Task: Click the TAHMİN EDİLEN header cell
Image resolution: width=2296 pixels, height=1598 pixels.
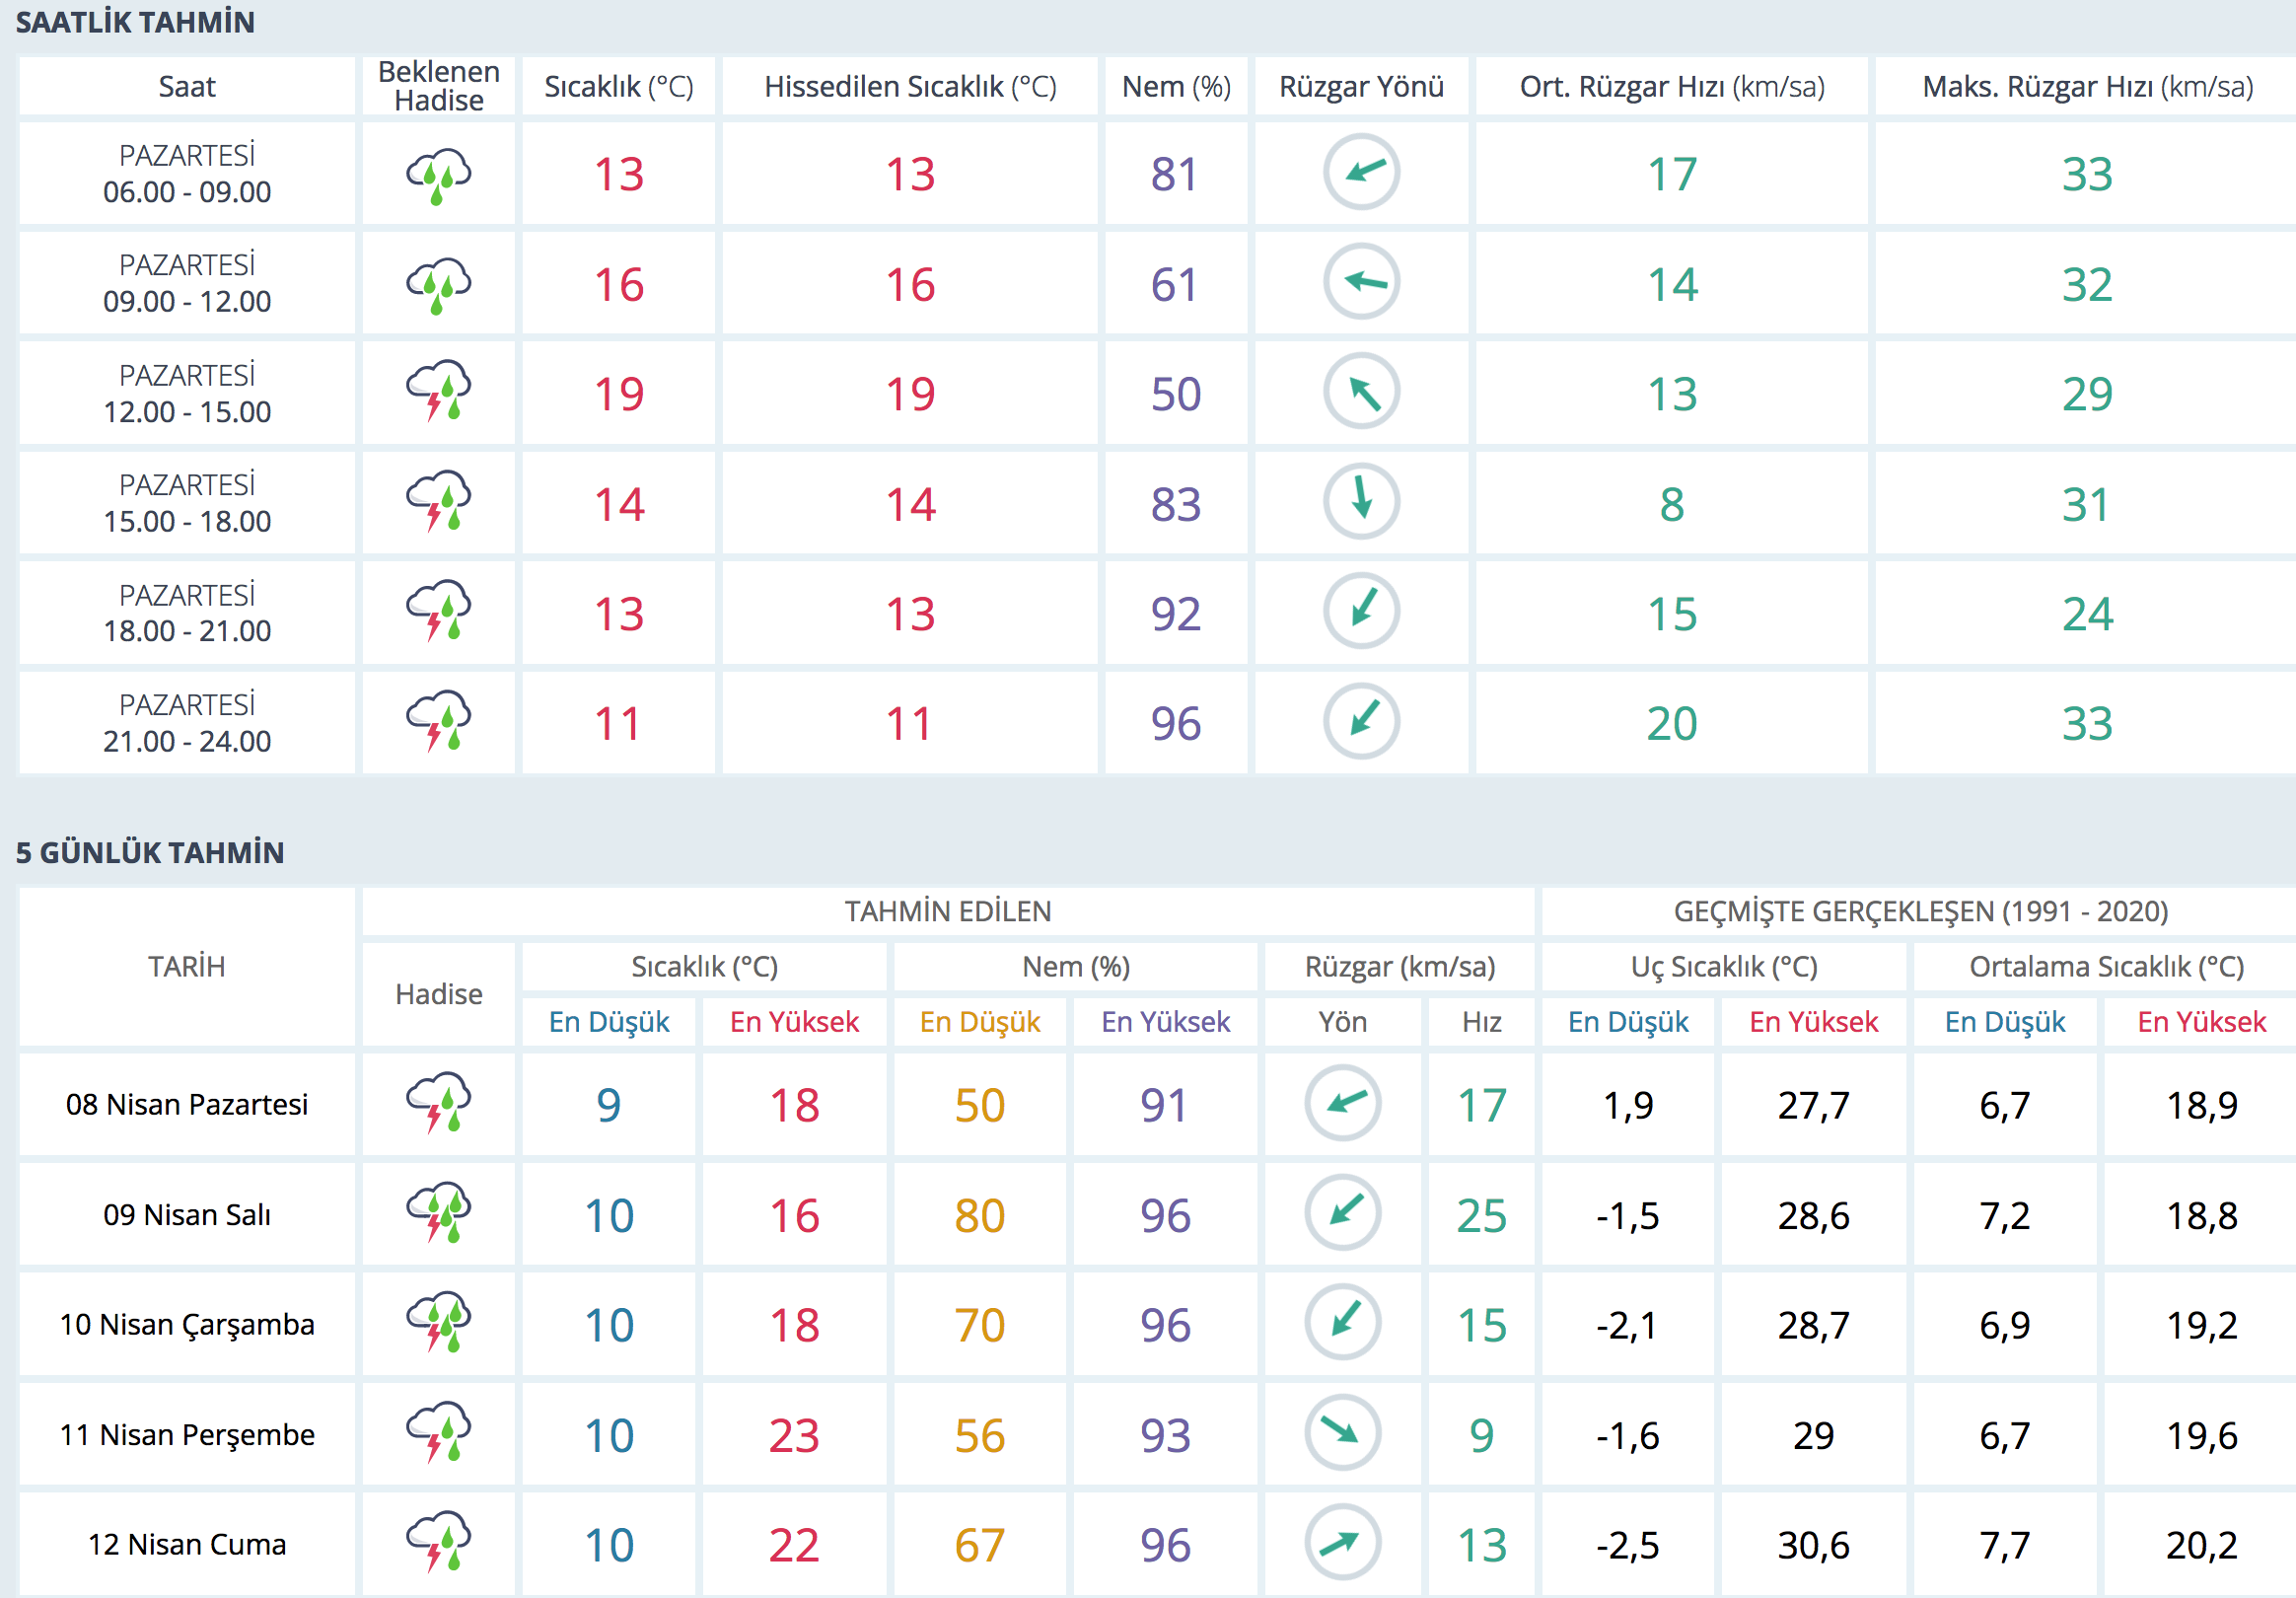Action: coord(947,911)
